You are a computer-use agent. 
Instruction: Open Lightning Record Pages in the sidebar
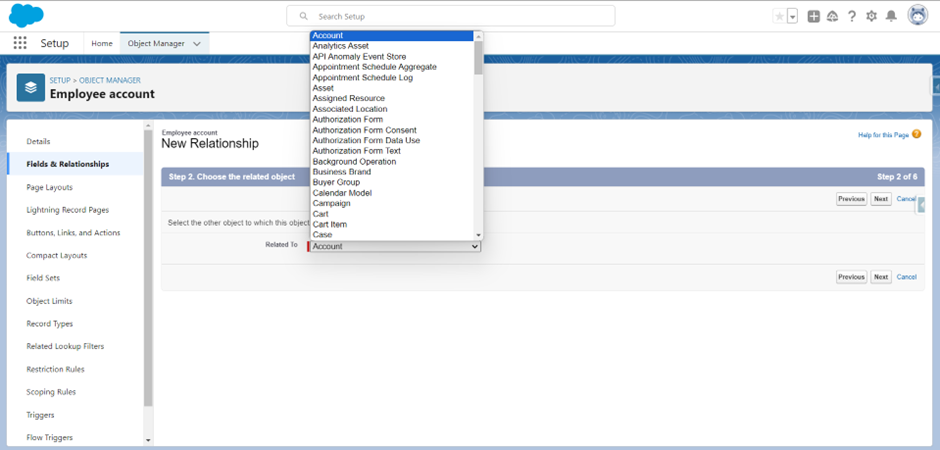click(68, 210)
